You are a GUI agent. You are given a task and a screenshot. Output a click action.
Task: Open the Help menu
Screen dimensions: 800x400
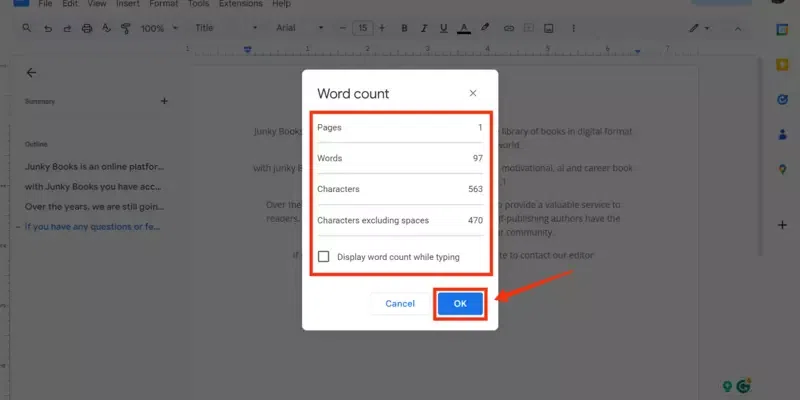coord(281,4)
